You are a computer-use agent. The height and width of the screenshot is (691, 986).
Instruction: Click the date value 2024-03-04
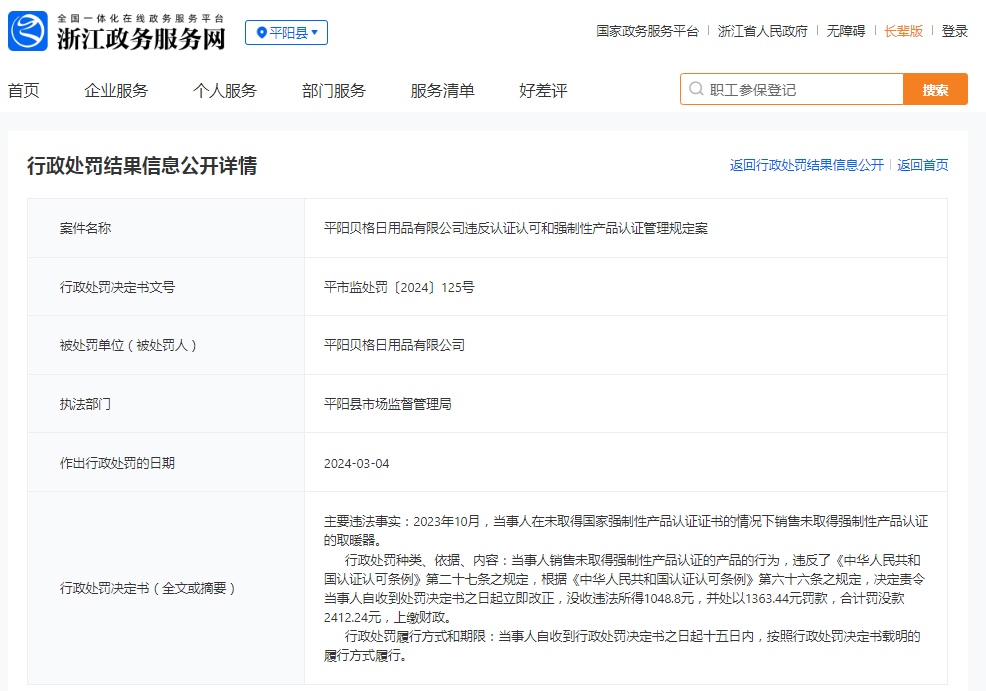click(357, 463)
